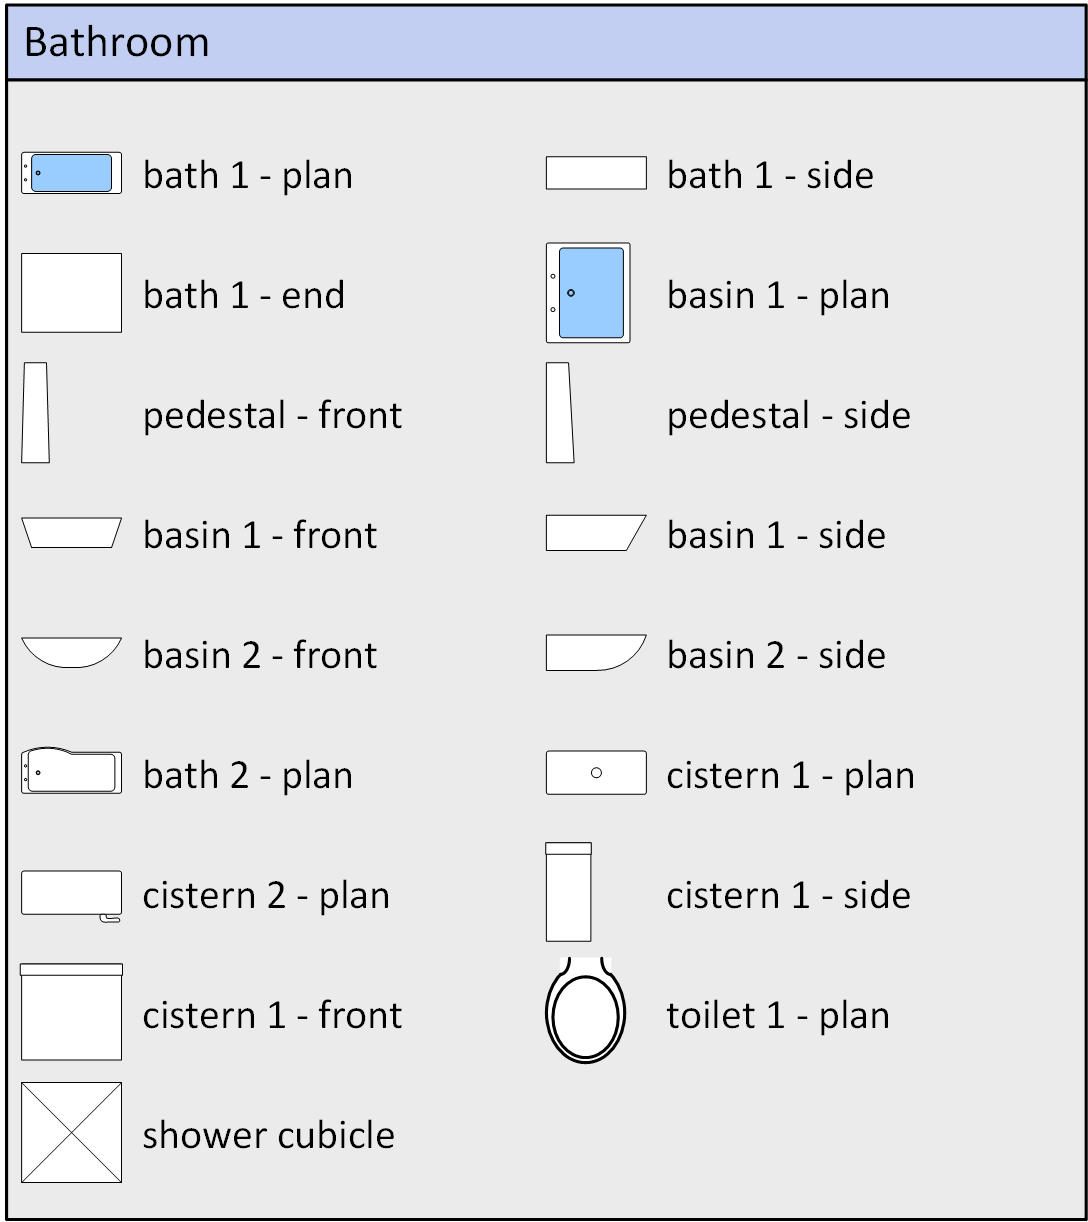Click the Bathroom library title bar

tap(544, 43)
